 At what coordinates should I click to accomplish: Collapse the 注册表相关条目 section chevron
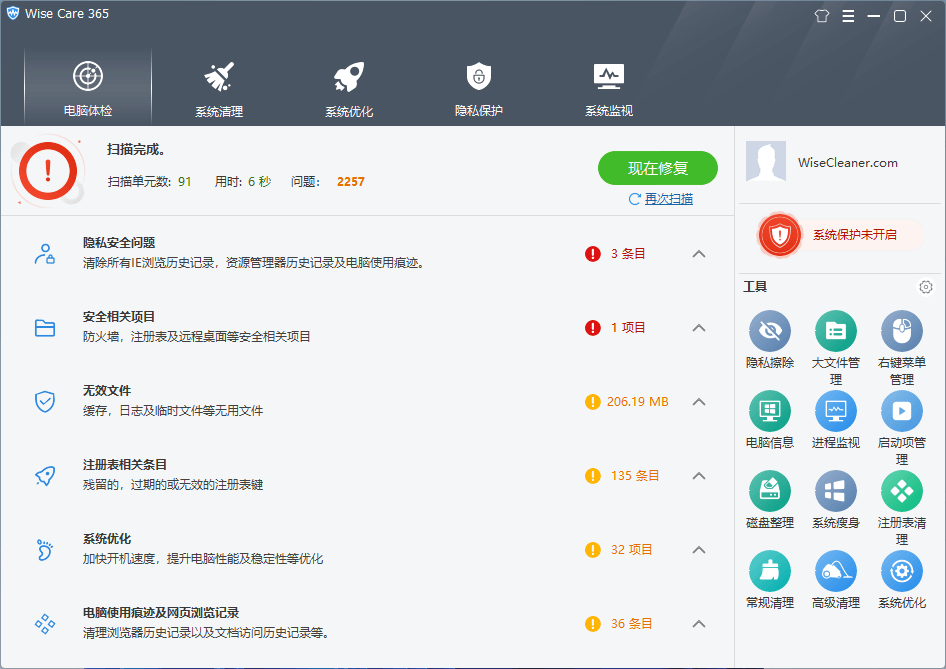pos(699,476)
